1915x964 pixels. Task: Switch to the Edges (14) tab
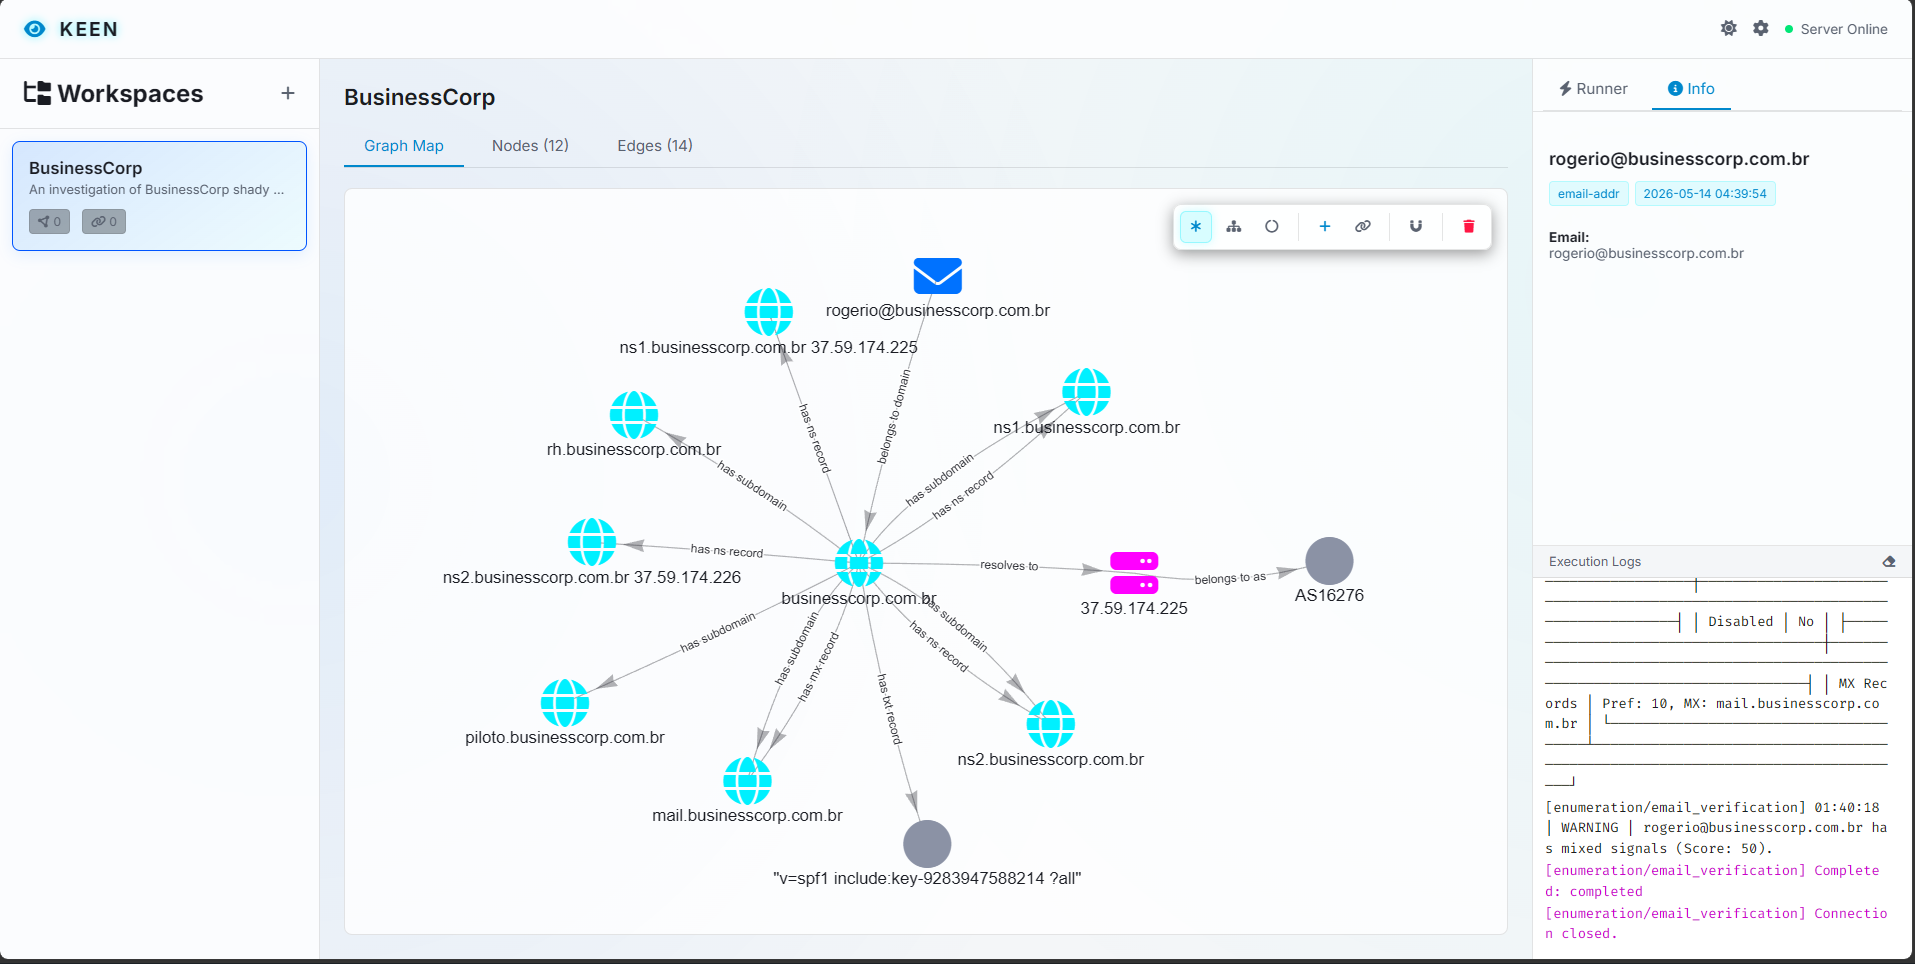(655, 146)
